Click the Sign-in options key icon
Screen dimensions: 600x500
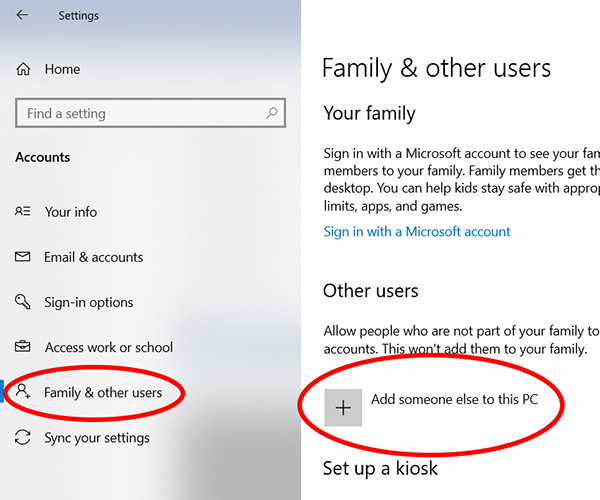[x=23, y=302]
